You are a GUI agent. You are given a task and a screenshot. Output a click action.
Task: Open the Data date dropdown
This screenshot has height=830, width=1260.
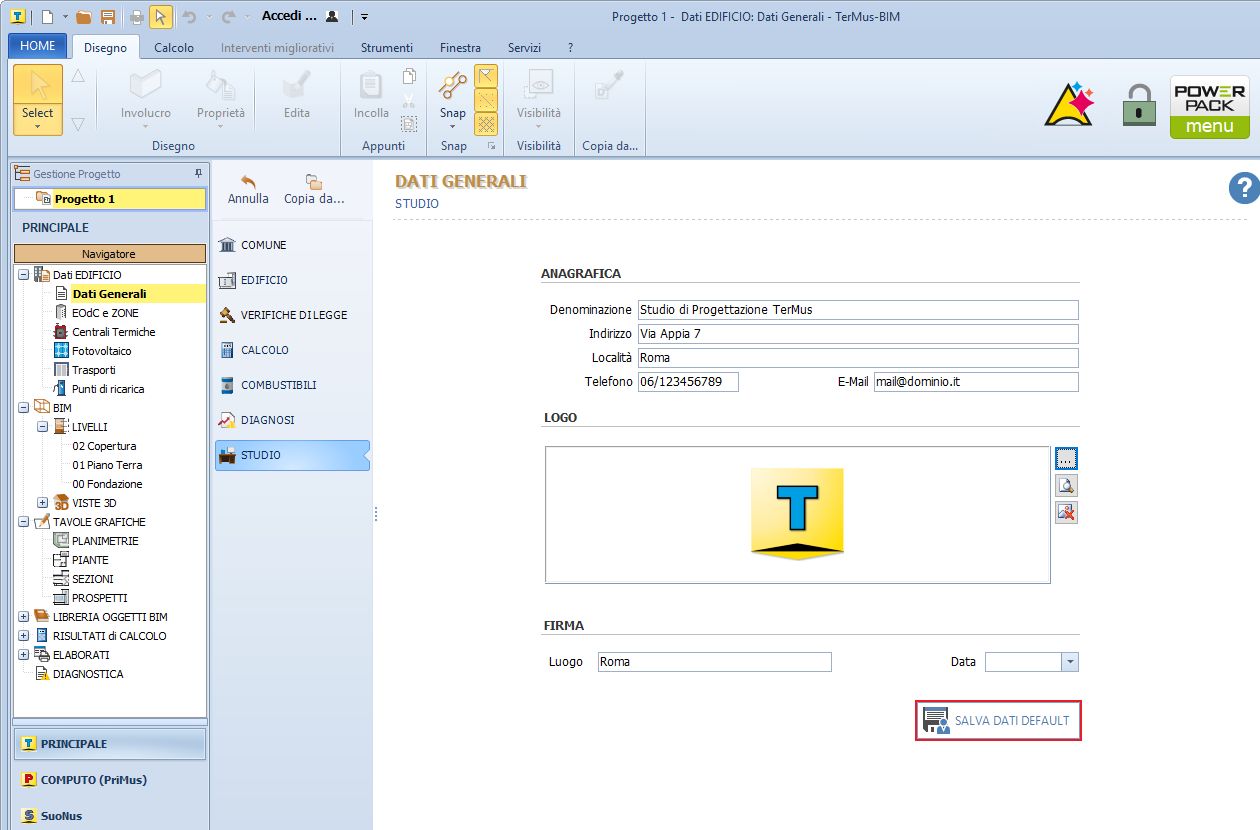(1070, 662)
